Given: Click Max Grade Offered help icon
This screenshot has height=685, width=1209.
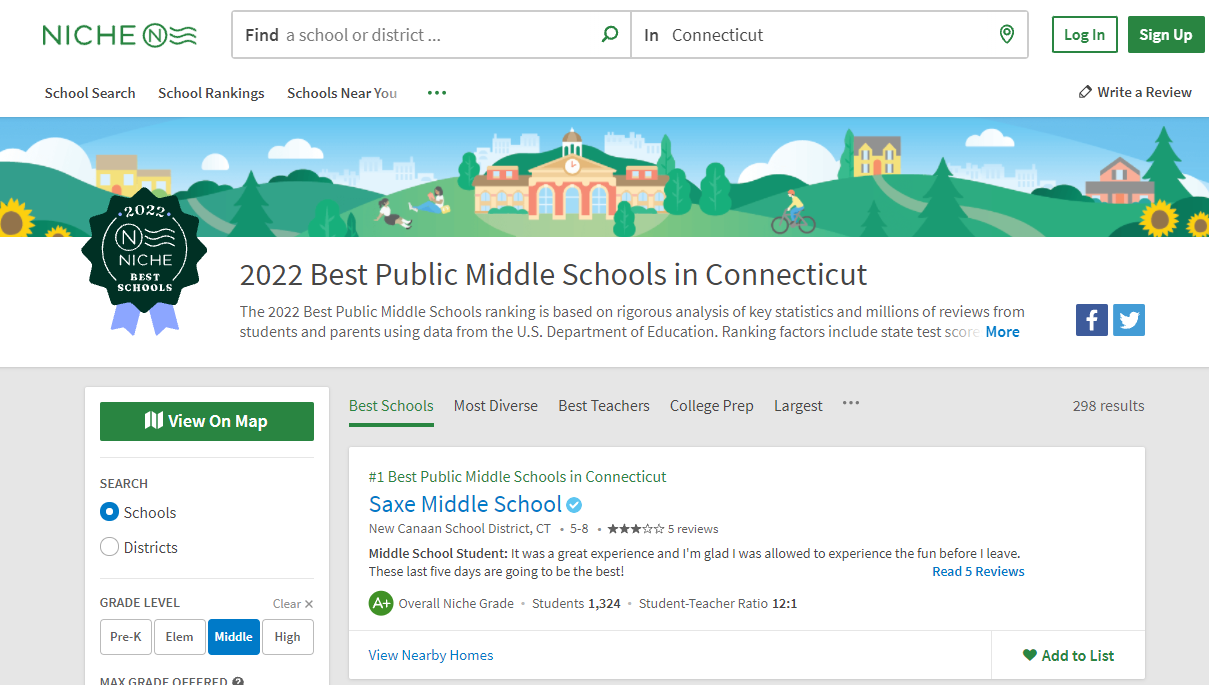Looking at the screenshot, I should (238, 682).
